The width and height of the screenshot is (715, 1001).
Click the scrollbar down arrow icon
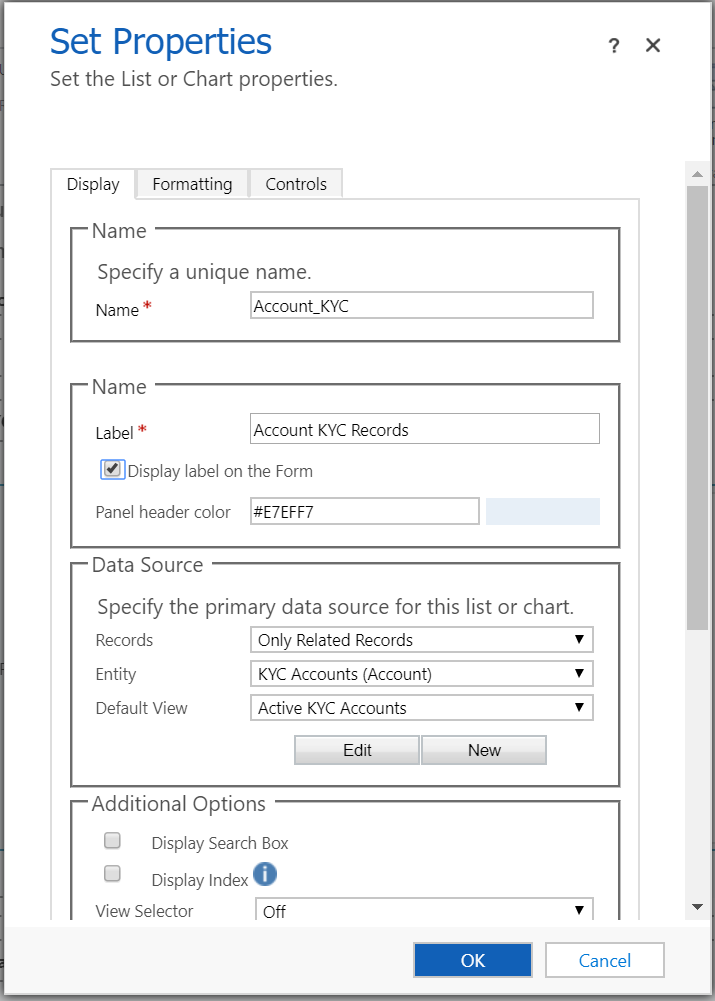click(697, 906)
